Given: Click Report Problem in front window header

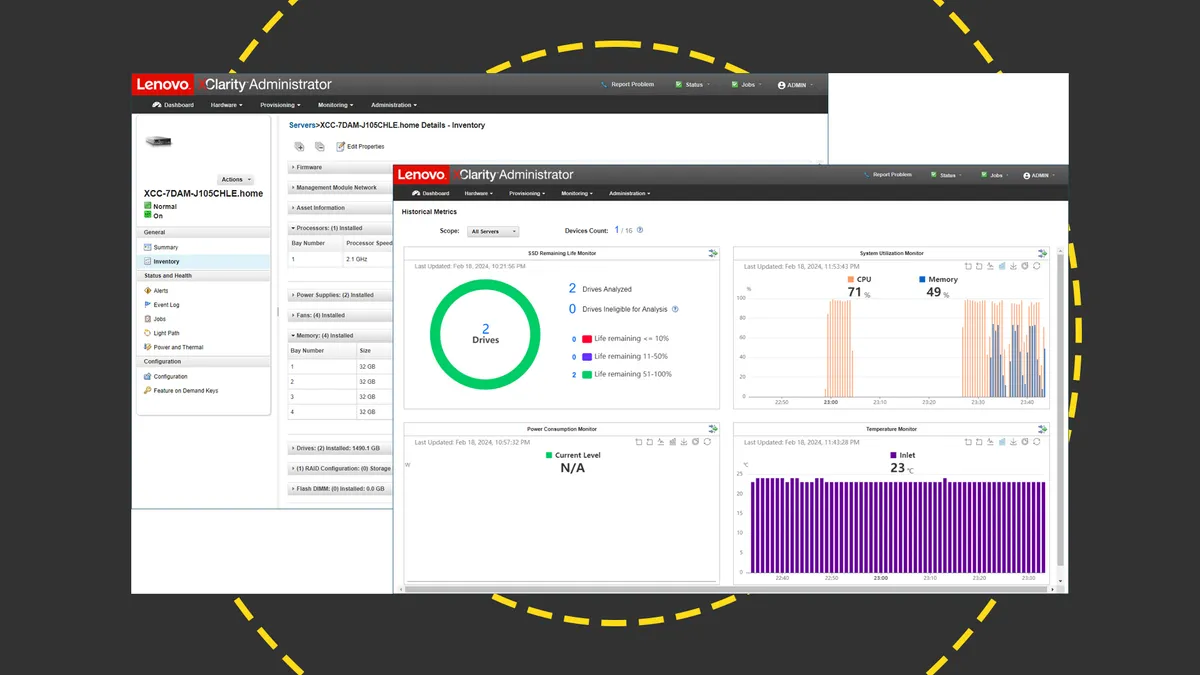Looking at the screenshot, I should pyautogui.click(x=888, y=175).
